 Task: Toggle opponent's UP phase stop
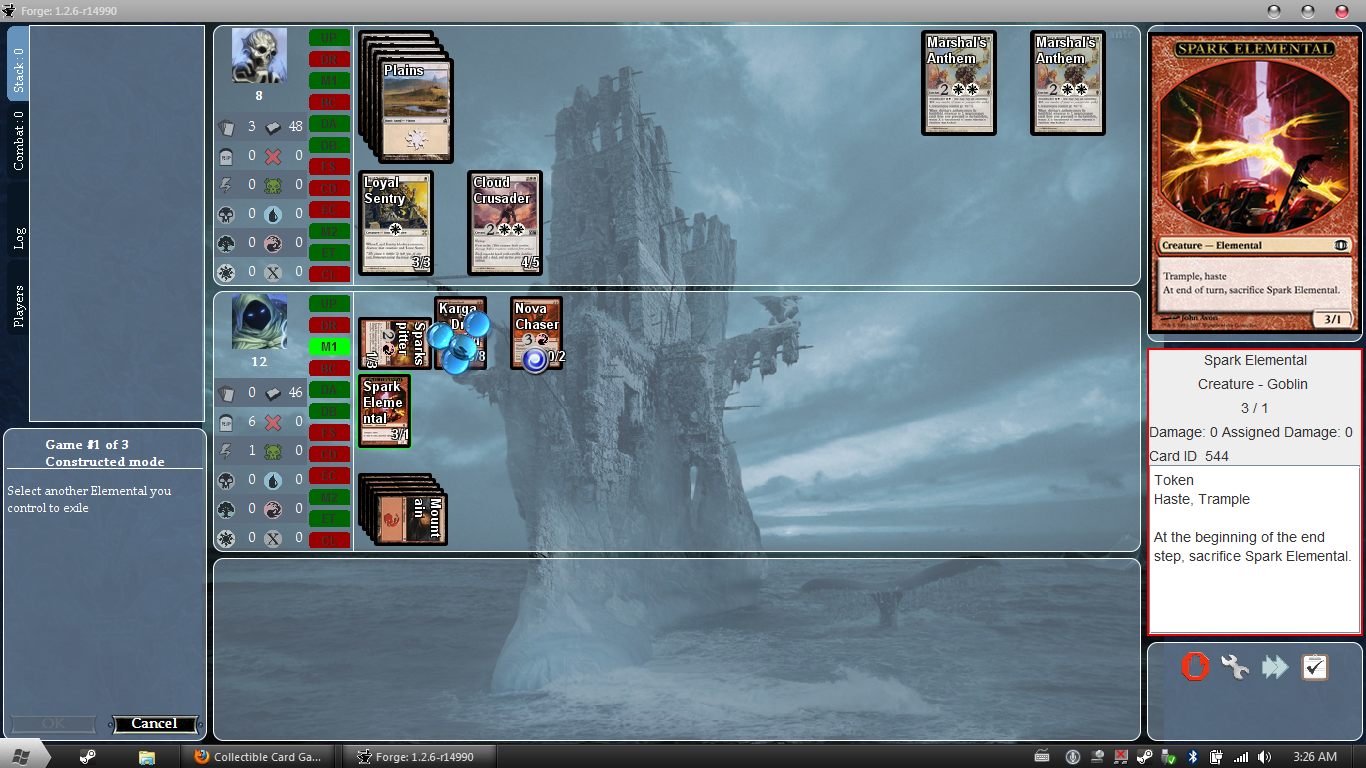point(329,37)
